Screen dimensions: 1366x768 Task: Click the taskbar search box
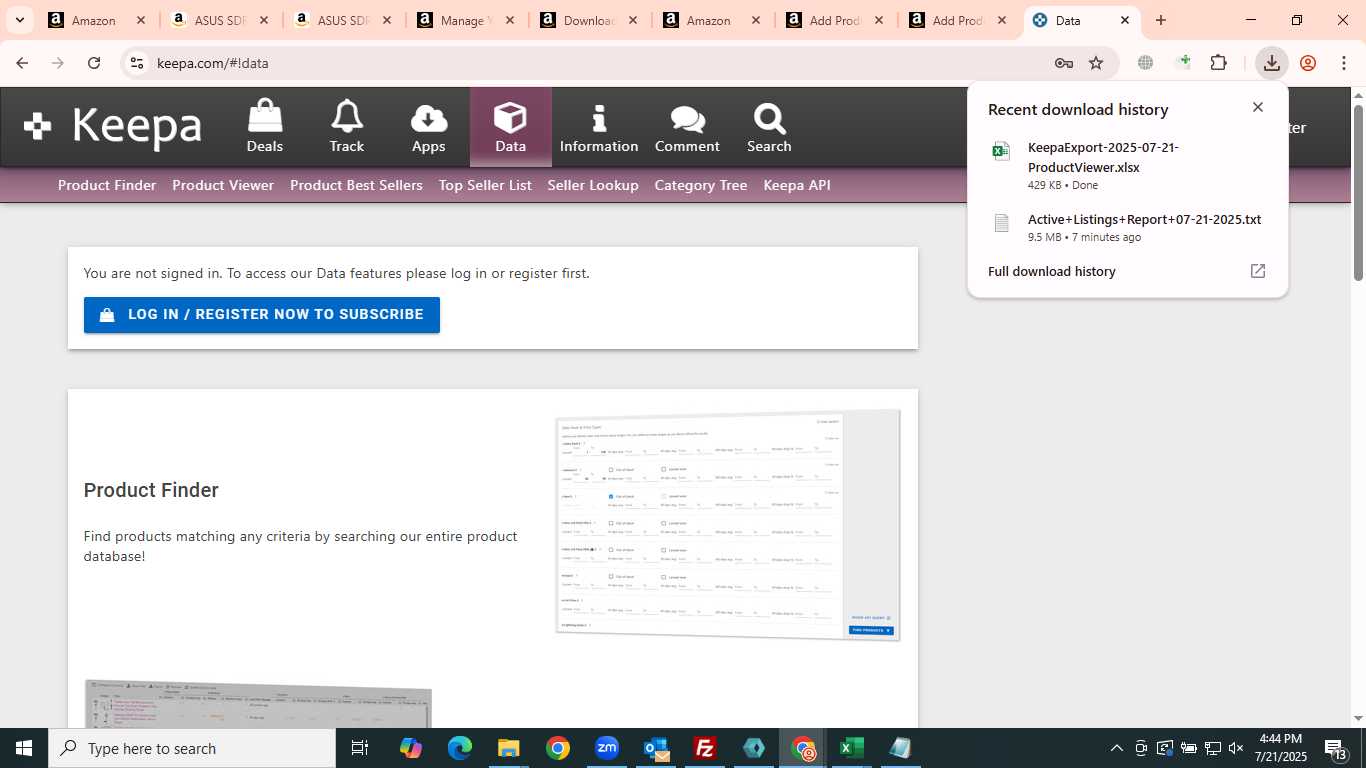click(192, 748)
